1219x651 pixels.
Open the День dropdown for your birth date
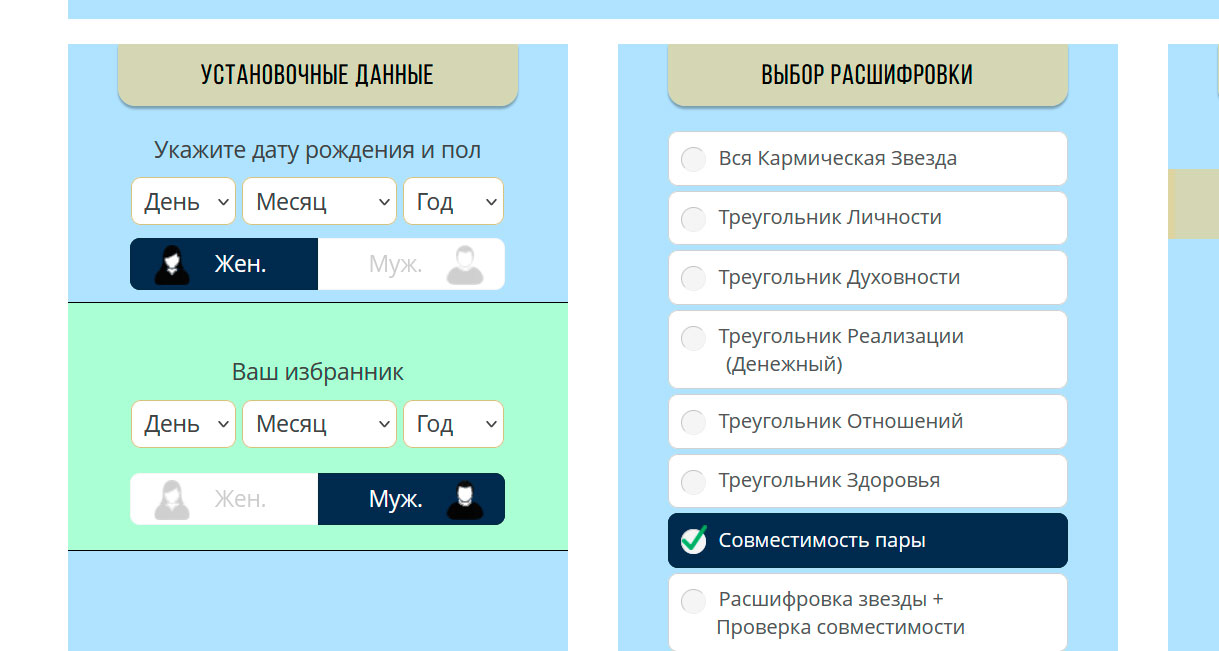tap(183, 201)
